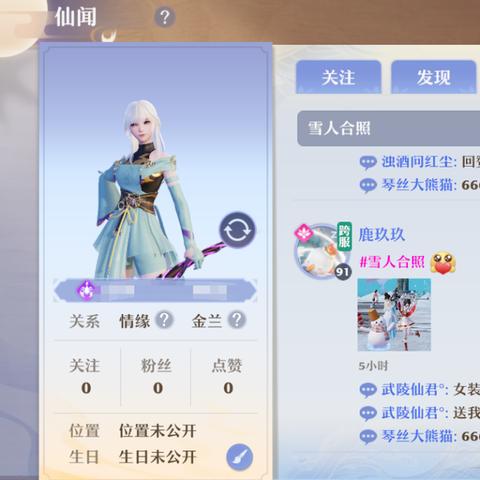
Task: Open 鹿玖玖's avatar portrait
Action: click(322, 252)
